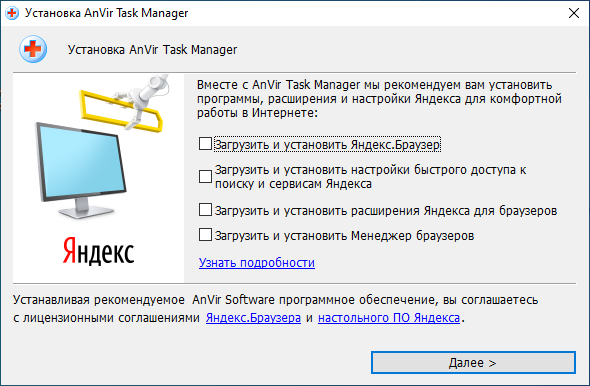Enable the install Яндекс.Браузер checkbox
Image resolution: width=590 pixels, height=386 pixels.
(205, 144)
